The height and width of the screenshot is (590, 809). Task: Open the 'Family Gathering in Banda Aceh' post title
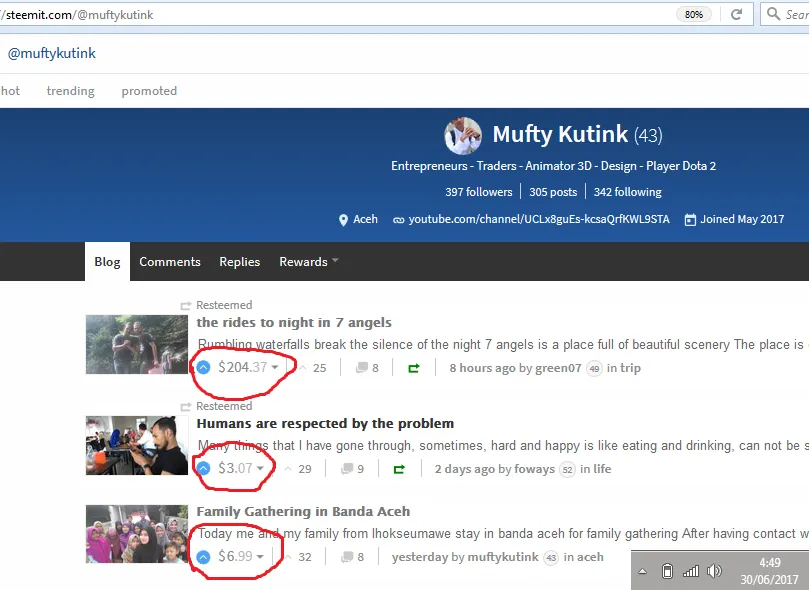click(x=303, y=511)
